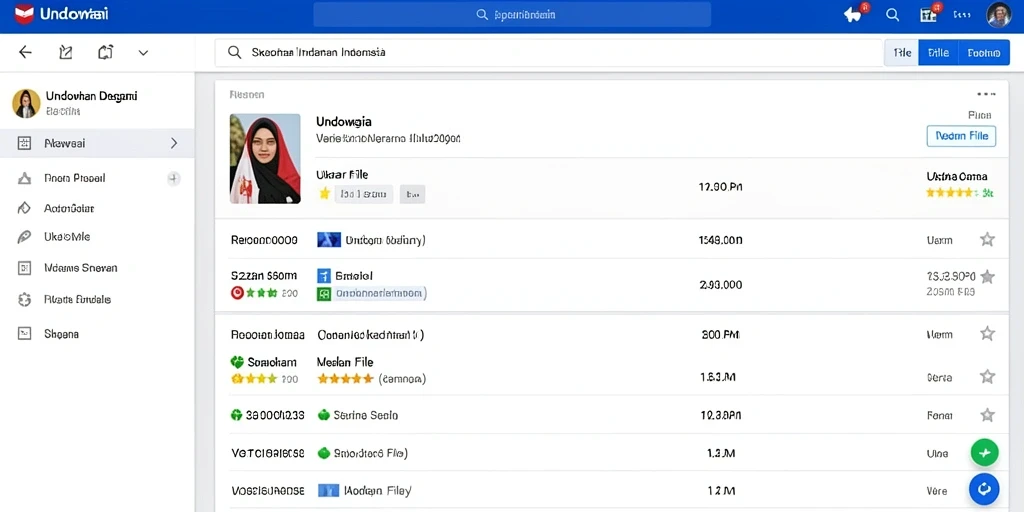The width and height of the screenshot is (1024, 512).
Task: Click the Eoomo button
Action: click(x=984, y=53)
